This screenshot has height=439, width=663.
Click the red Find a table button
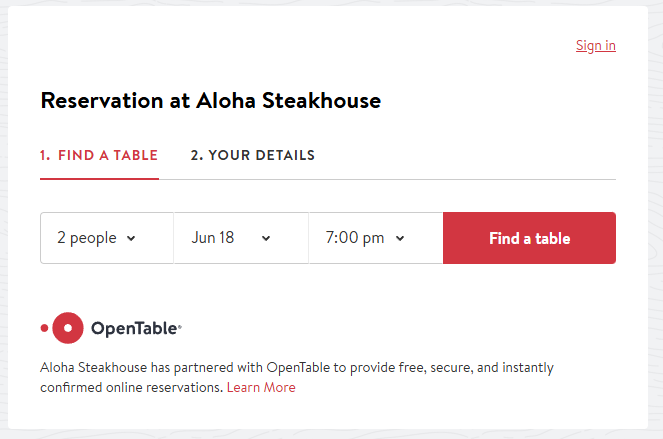click(529, 238)
